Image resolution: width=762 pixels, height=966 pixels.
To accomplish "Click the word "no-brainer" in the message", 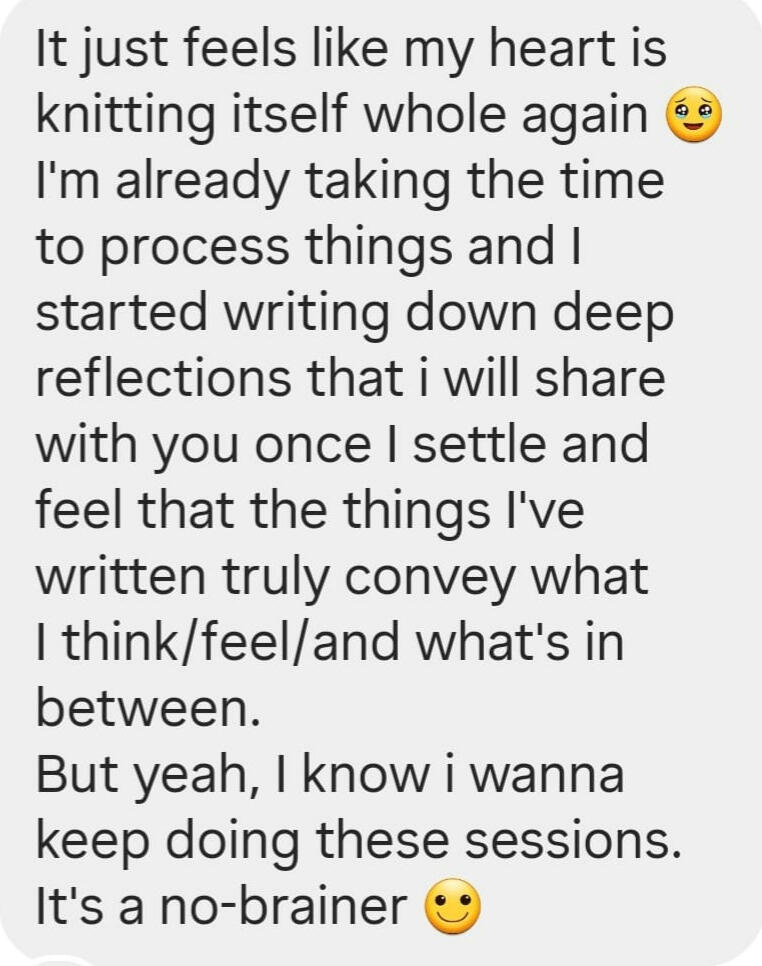I will click(x=270, y=908).
